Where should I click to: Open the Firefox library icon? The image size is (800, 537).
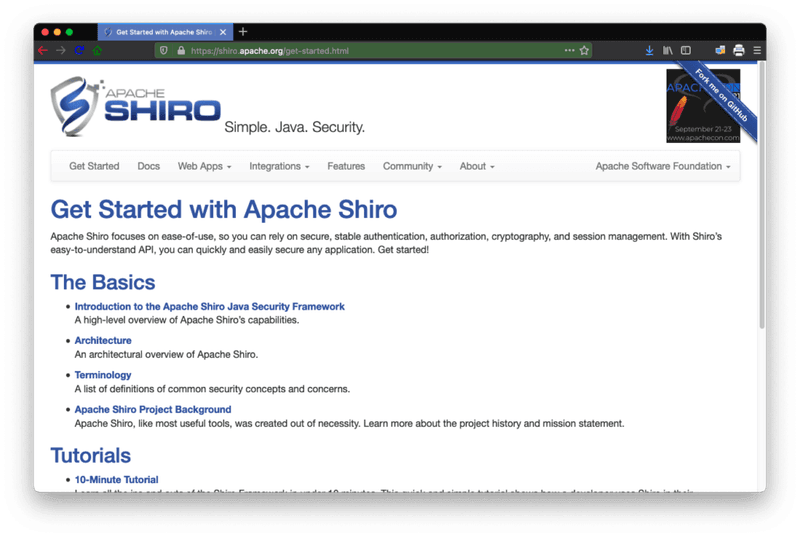coord(667,50)
